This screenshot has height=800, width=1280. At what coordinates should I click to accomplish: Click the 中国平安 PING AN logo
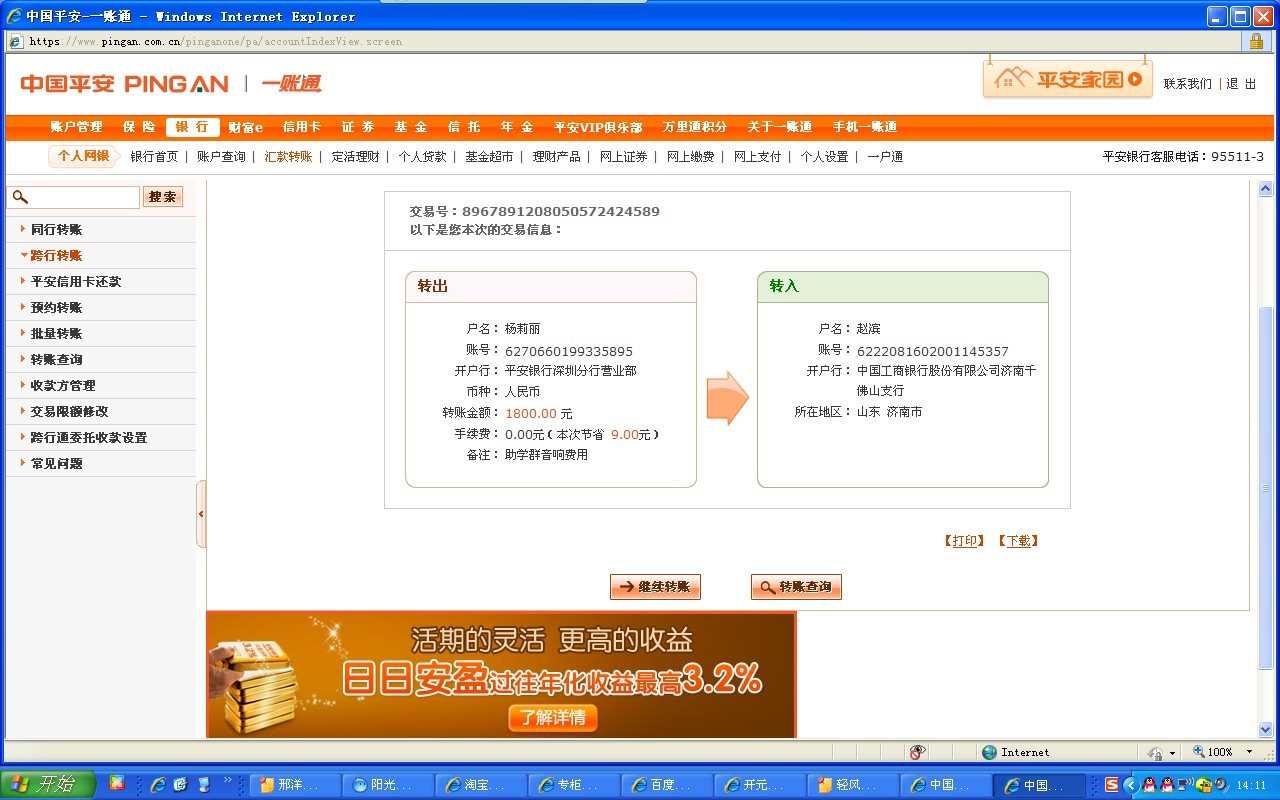tap(124, 84)
